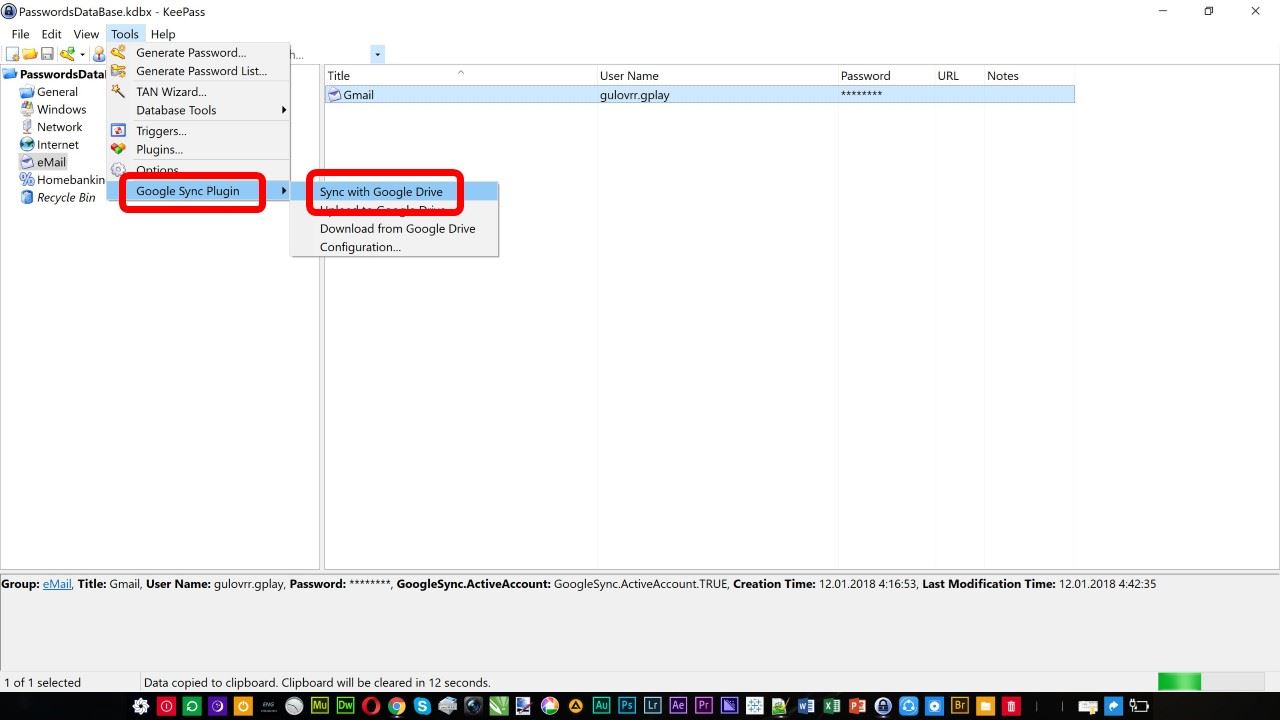Click the '1 of 1 selected' status text
Screen dimensions: 1280x720
[x=43, y=683]
